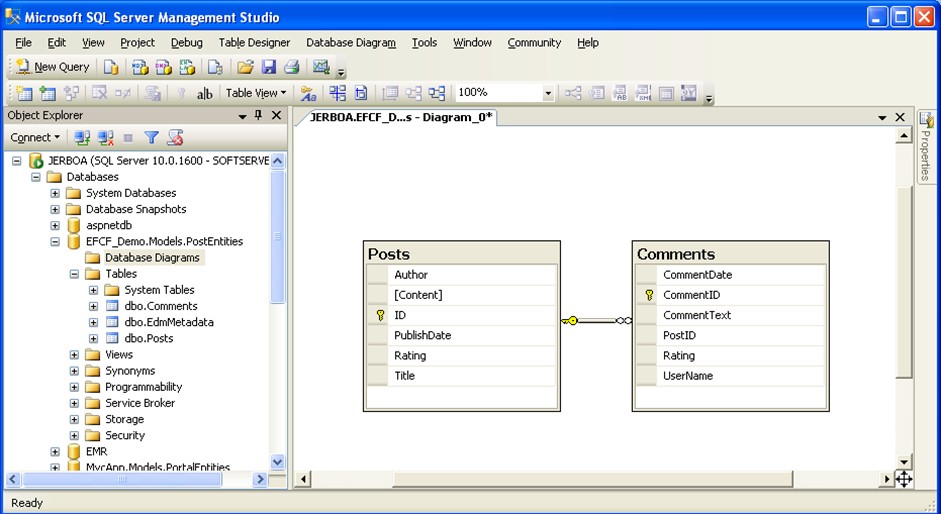941x514 pixels.
Task: Save the diagram with the floppy icon
Action: pos(268,67)
